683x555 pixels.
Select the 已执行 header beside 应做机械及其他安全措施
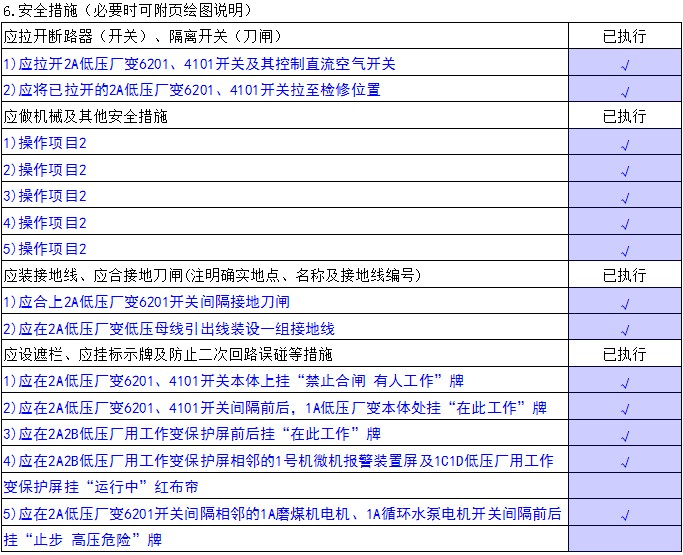(624, 116)
